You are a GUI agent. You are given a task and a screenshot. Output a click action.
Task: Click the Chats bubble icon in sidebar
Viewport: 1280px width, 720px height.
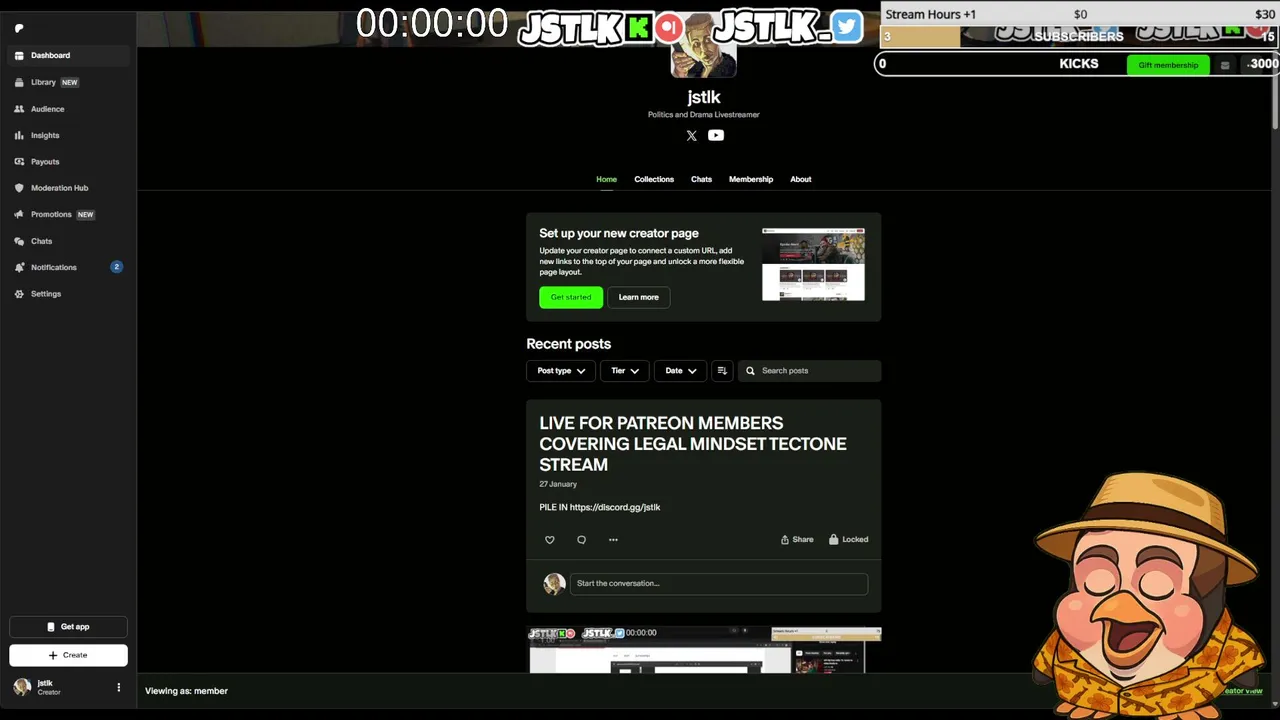[x=19, y=241]
